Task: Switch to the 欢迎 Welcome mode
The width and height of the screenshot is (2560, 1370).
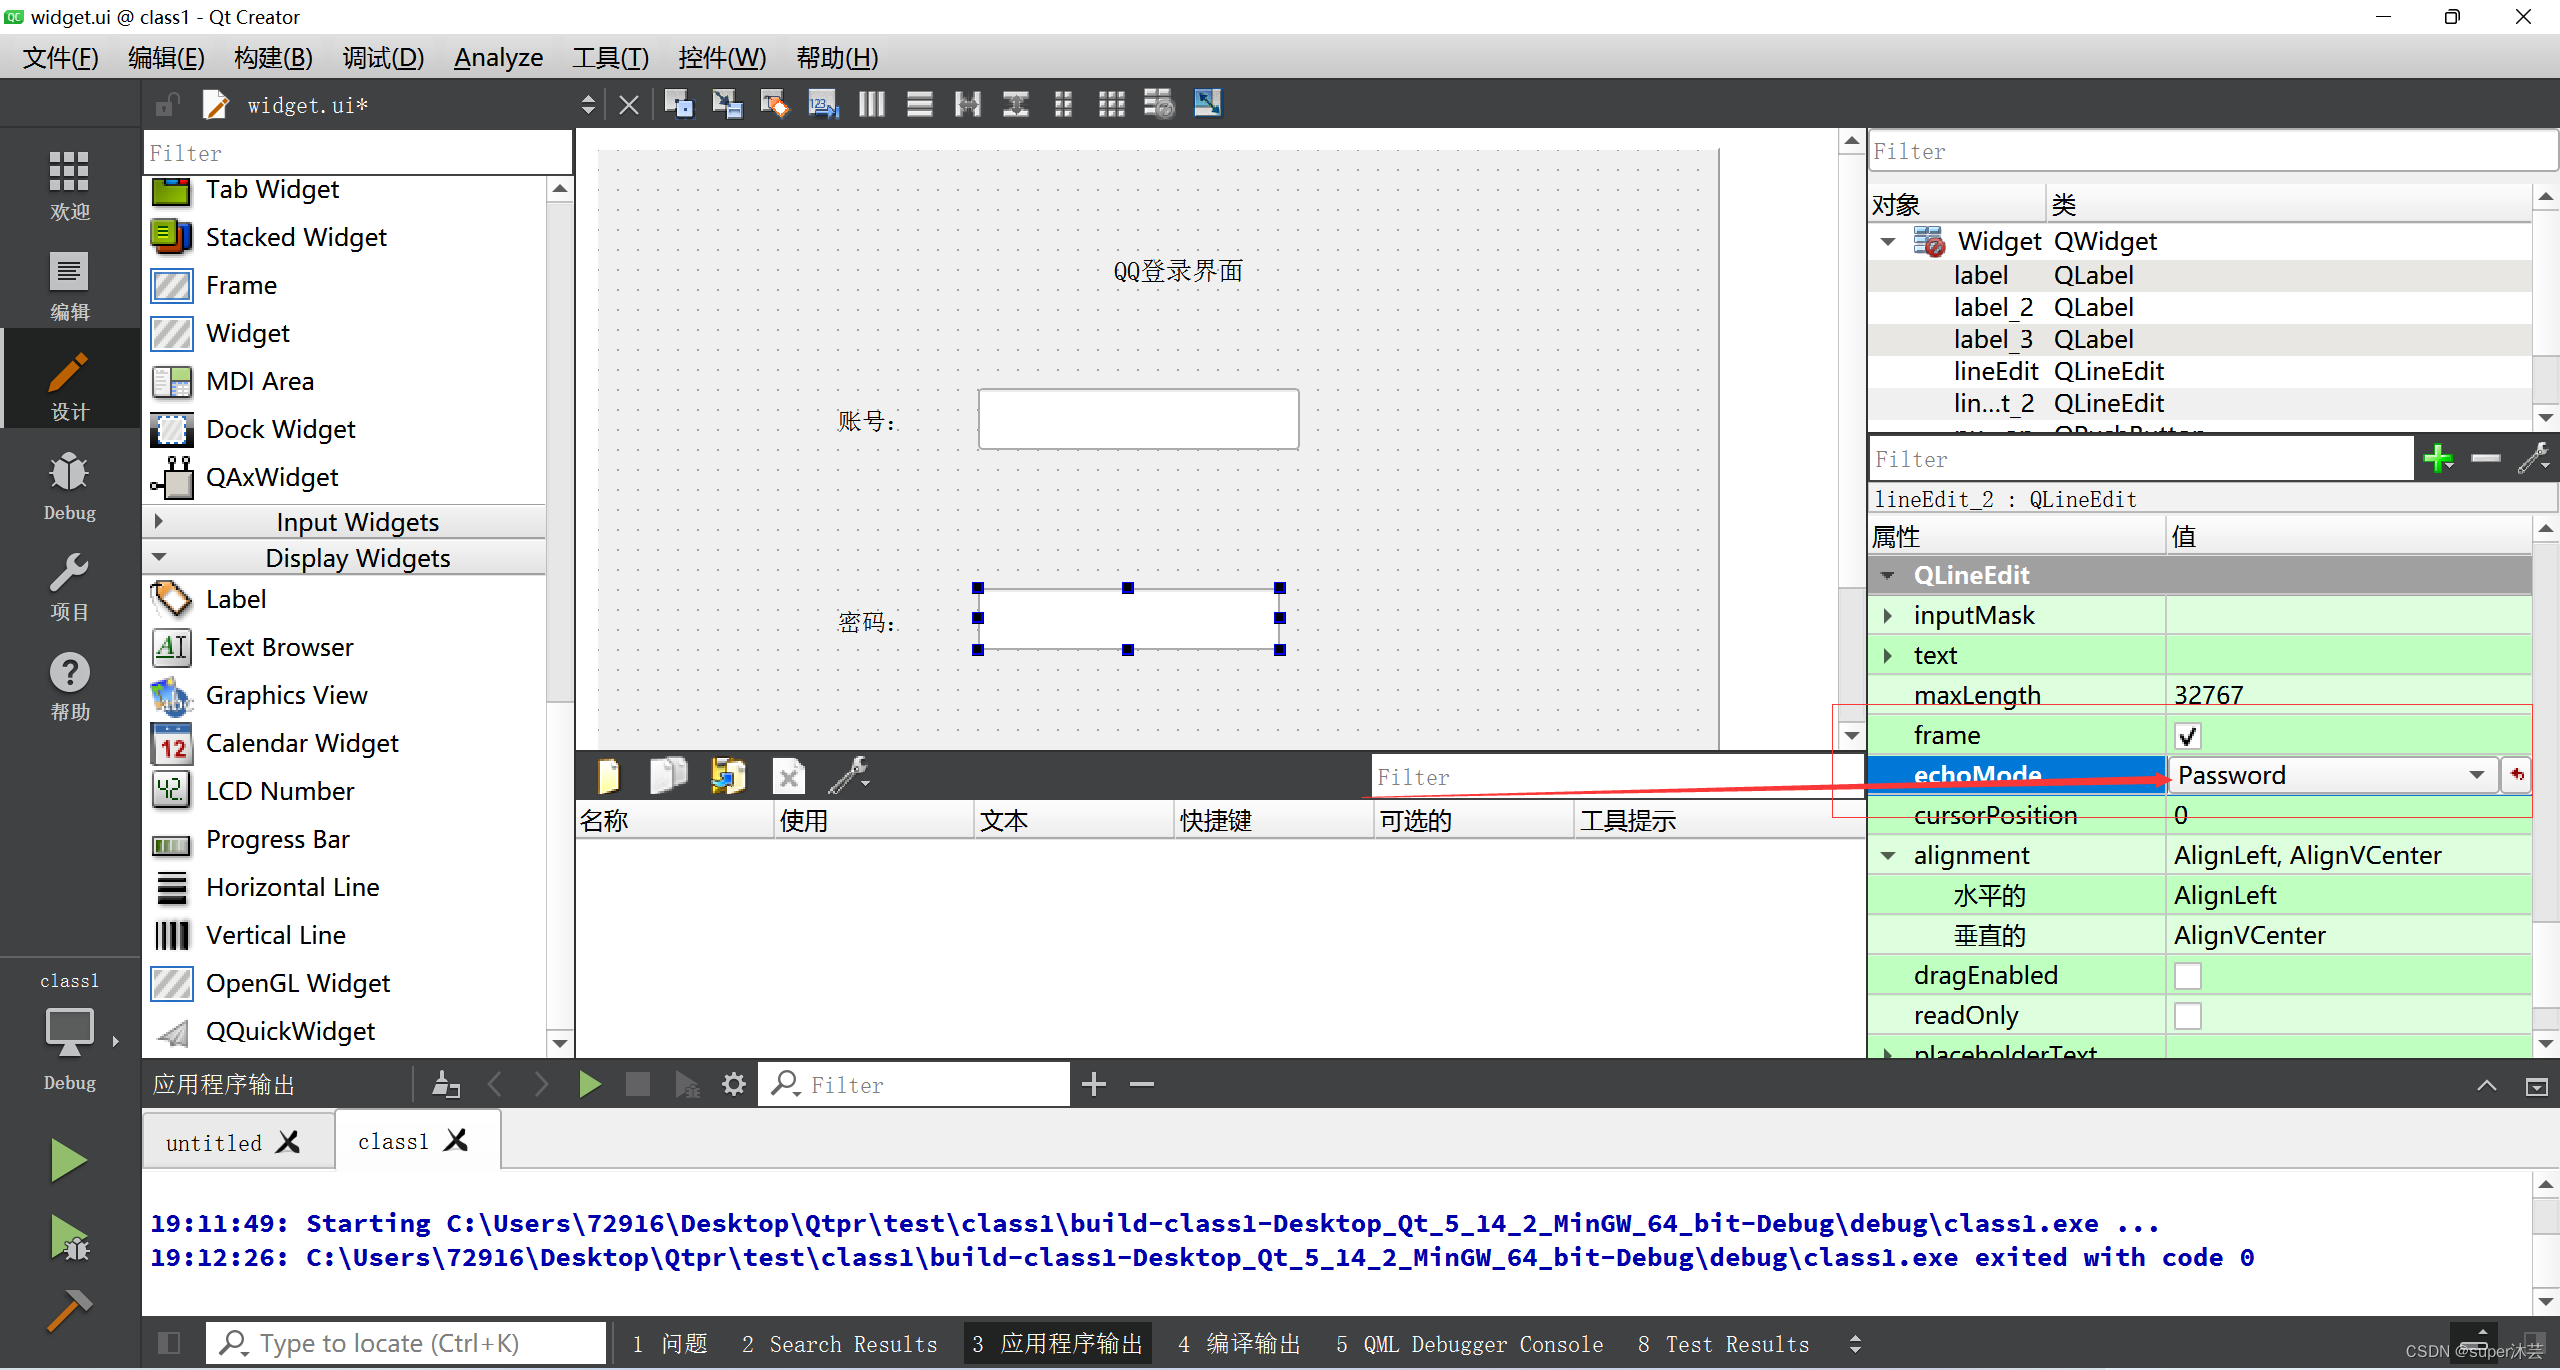Action: coord(69,185)
